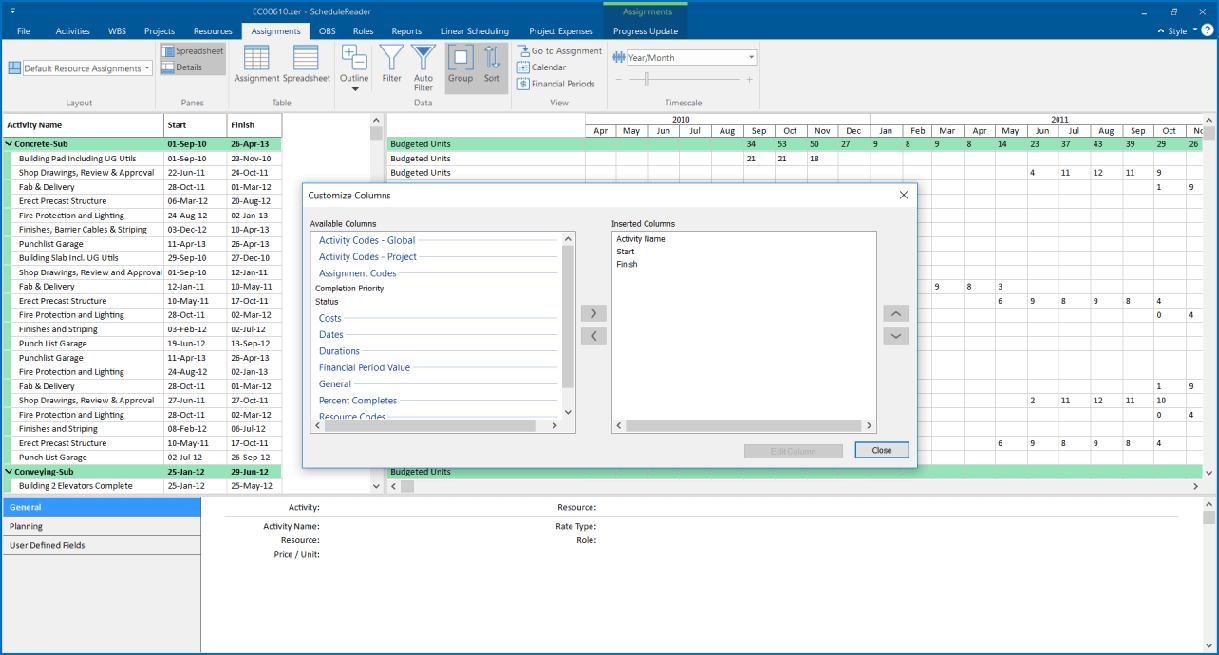Open the Resources ribbon tab
Screen dimensions: 1219x655
click(x=213, y=31)
